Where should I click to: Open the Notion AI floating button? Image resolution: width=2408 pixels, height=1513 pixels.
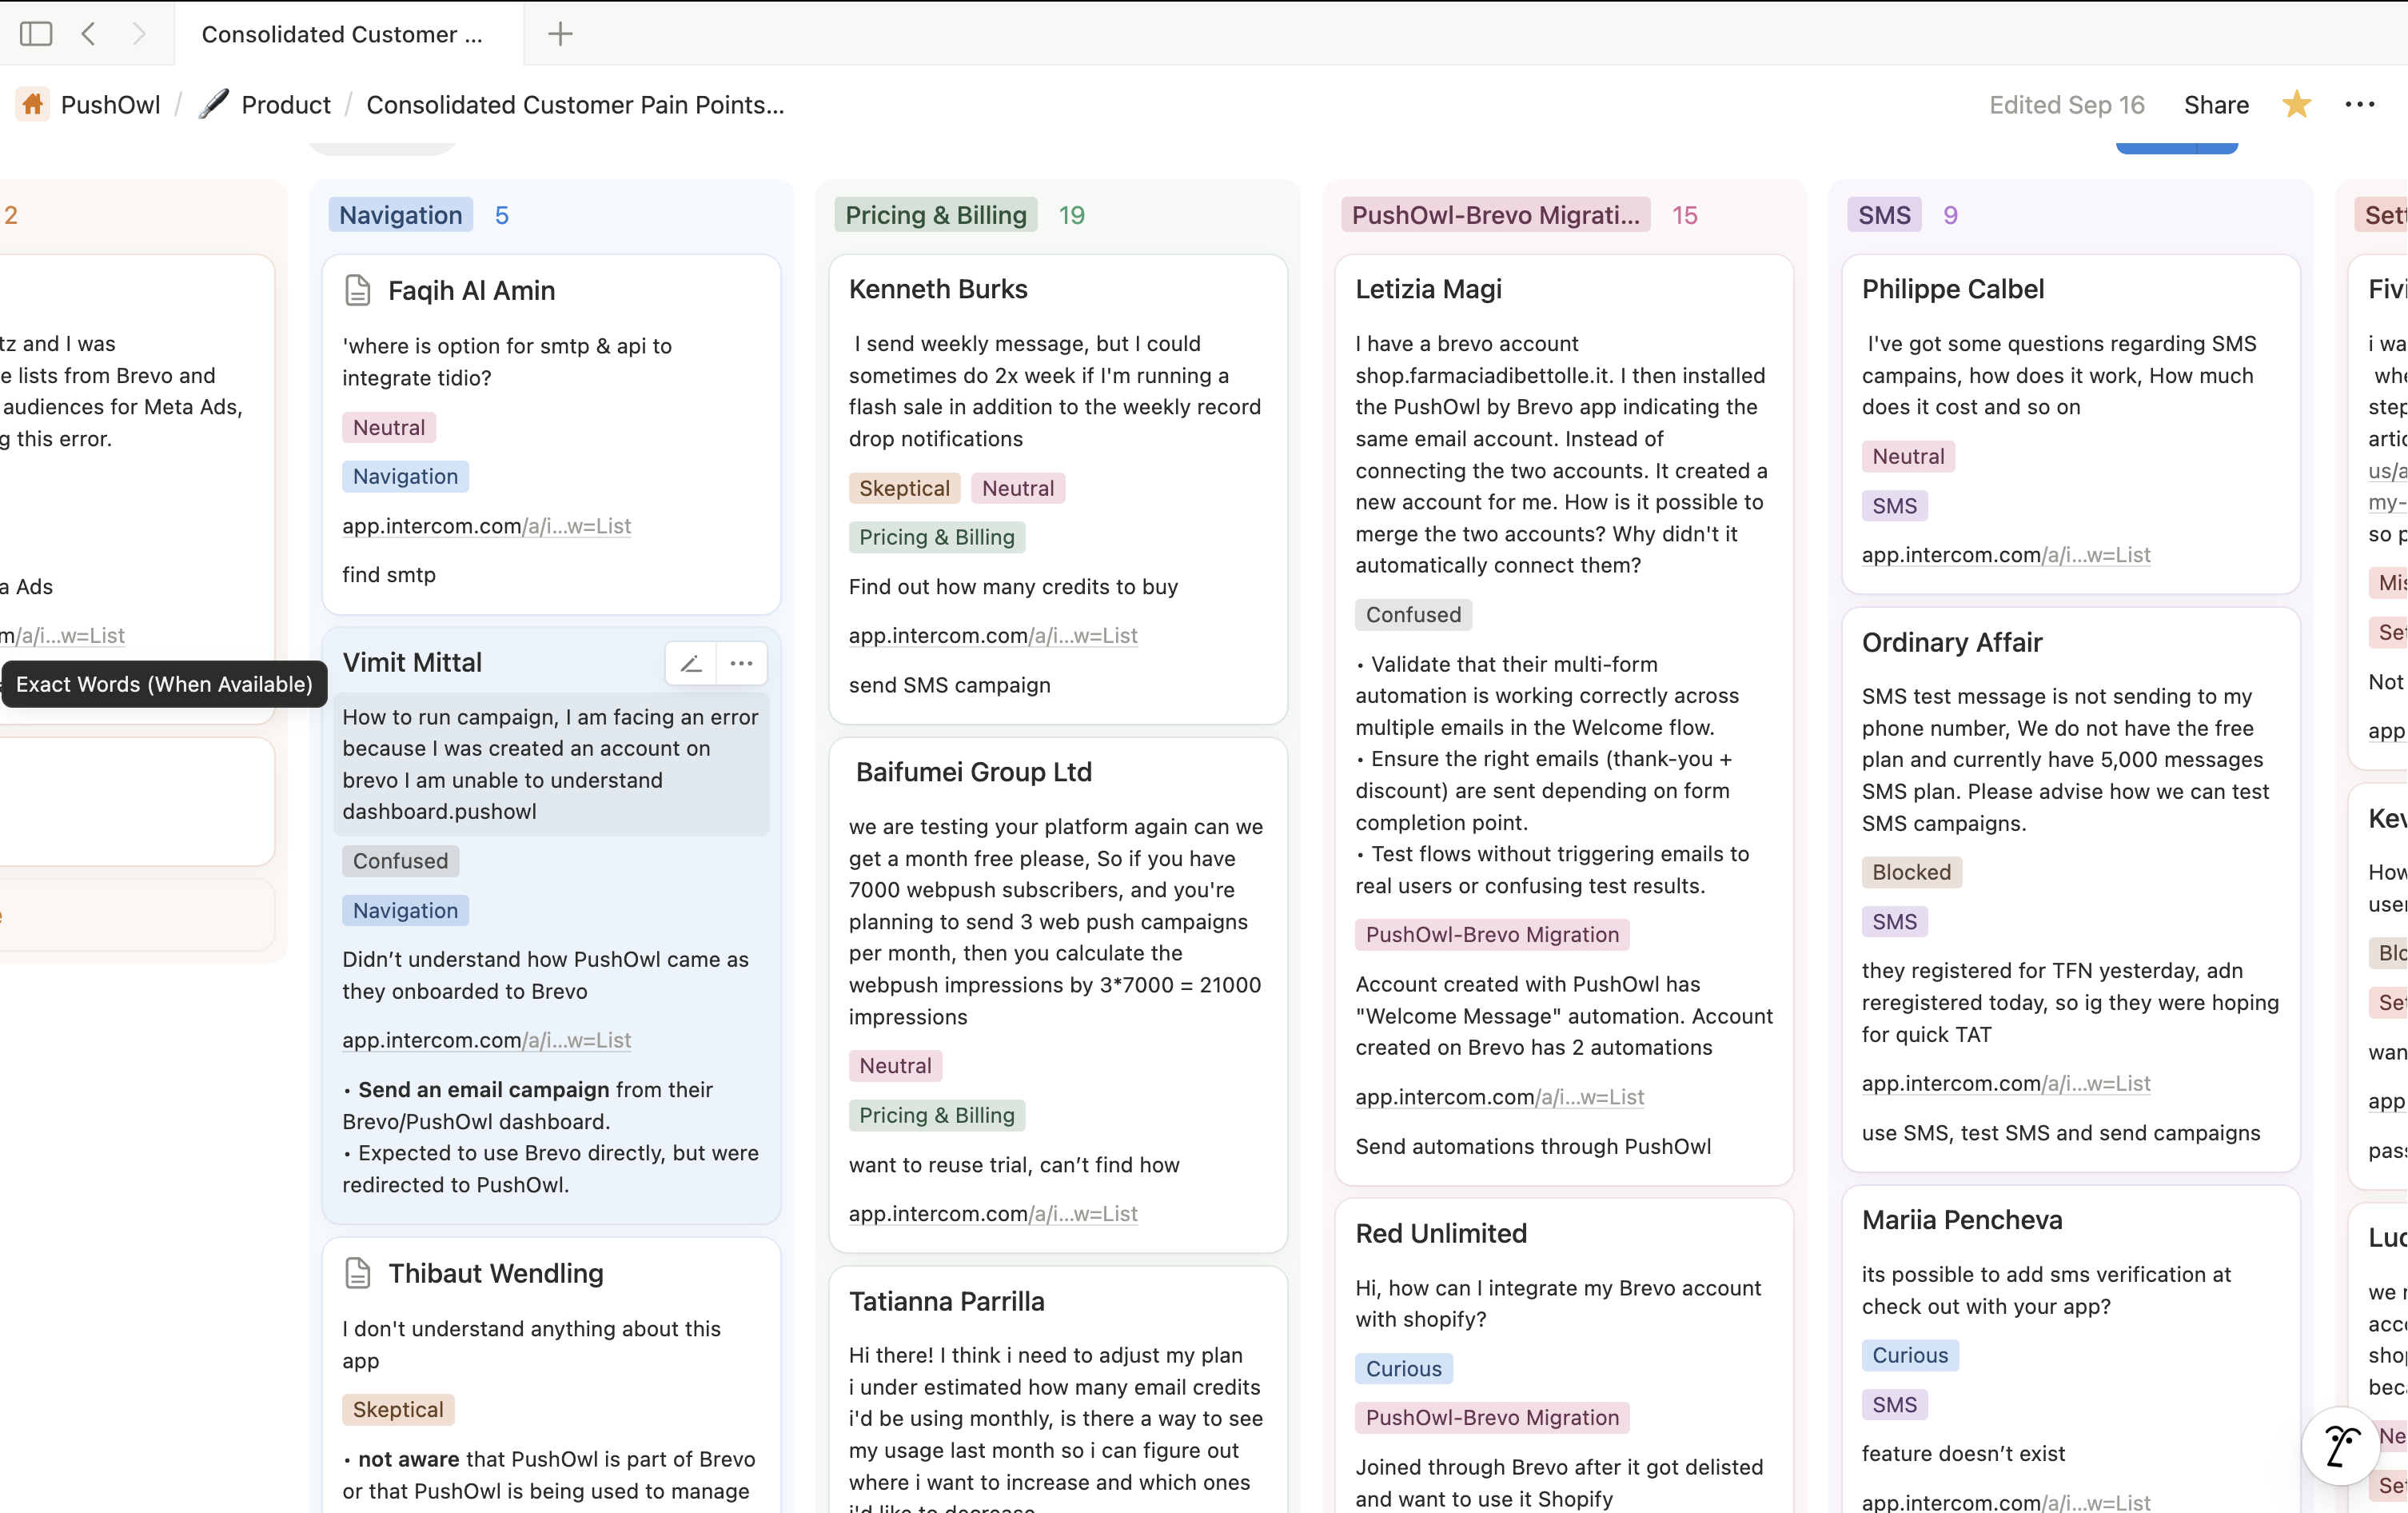click(2340, 1446)
